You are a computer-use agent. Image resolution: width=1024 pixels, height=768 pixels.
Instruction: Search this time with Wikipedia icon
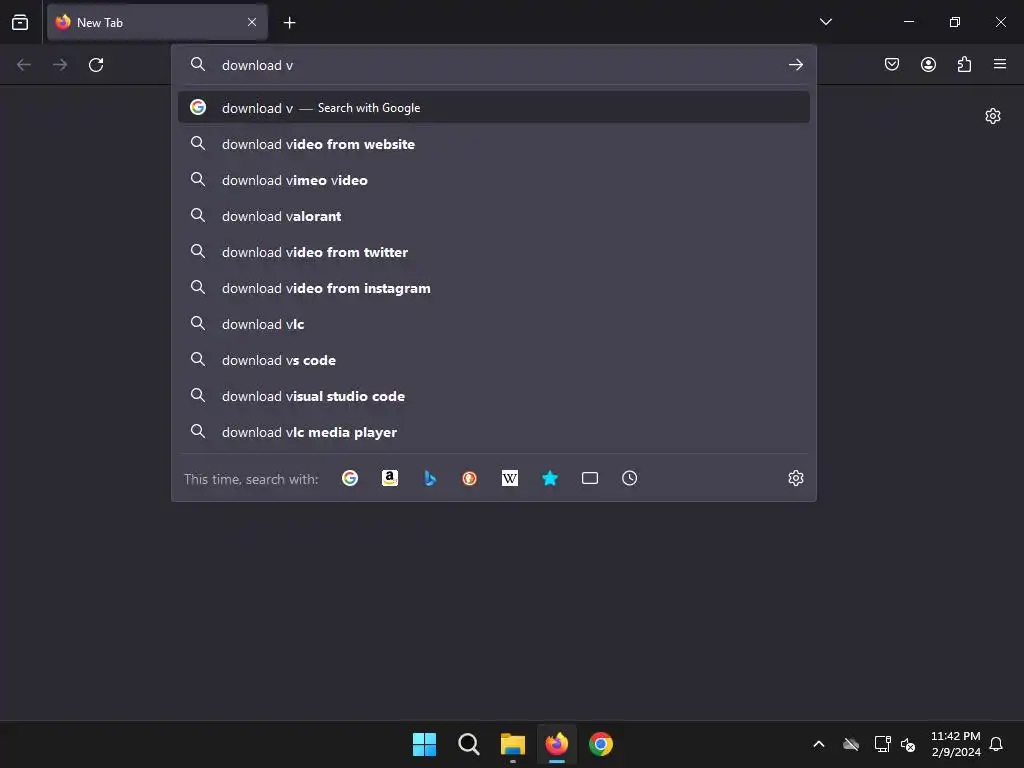tap(510, 478)
